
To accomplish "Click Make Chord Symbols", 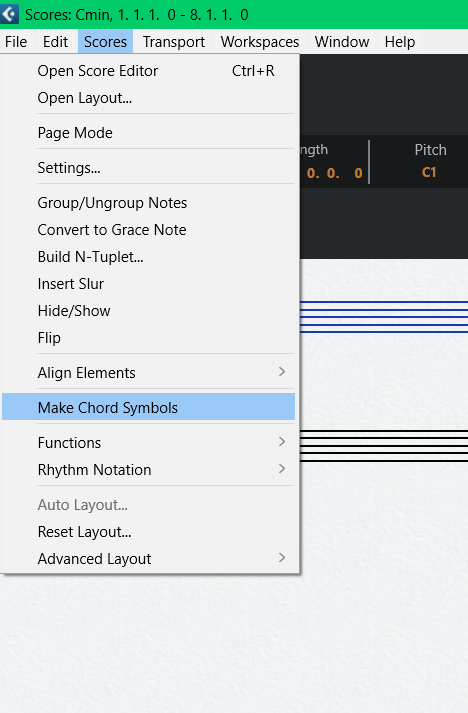I will coord(148,407).
